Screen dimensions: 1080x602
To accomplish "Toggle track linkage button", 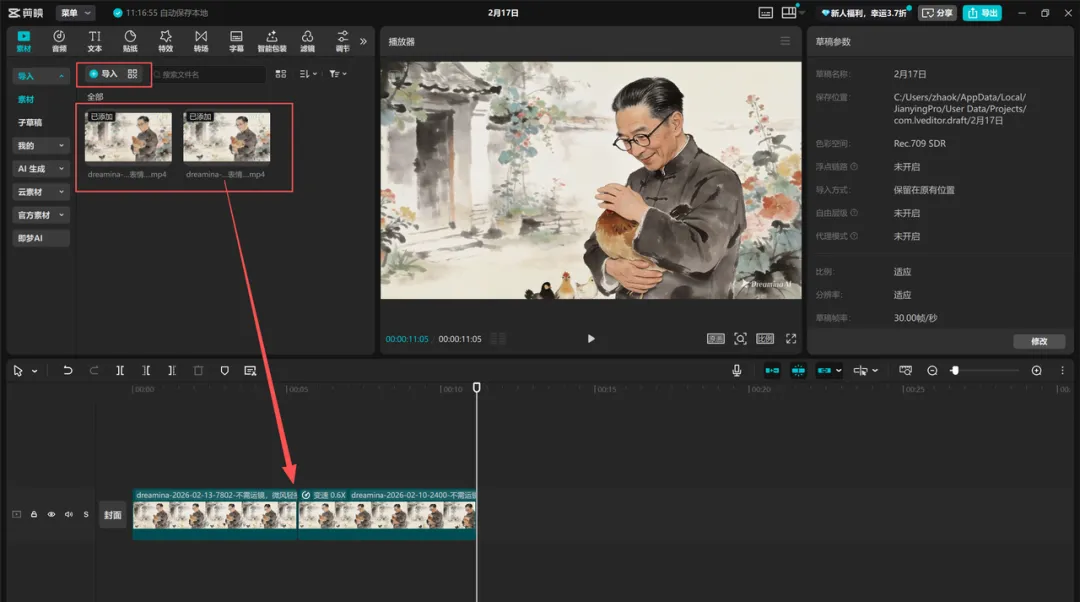I will [824, 371].
